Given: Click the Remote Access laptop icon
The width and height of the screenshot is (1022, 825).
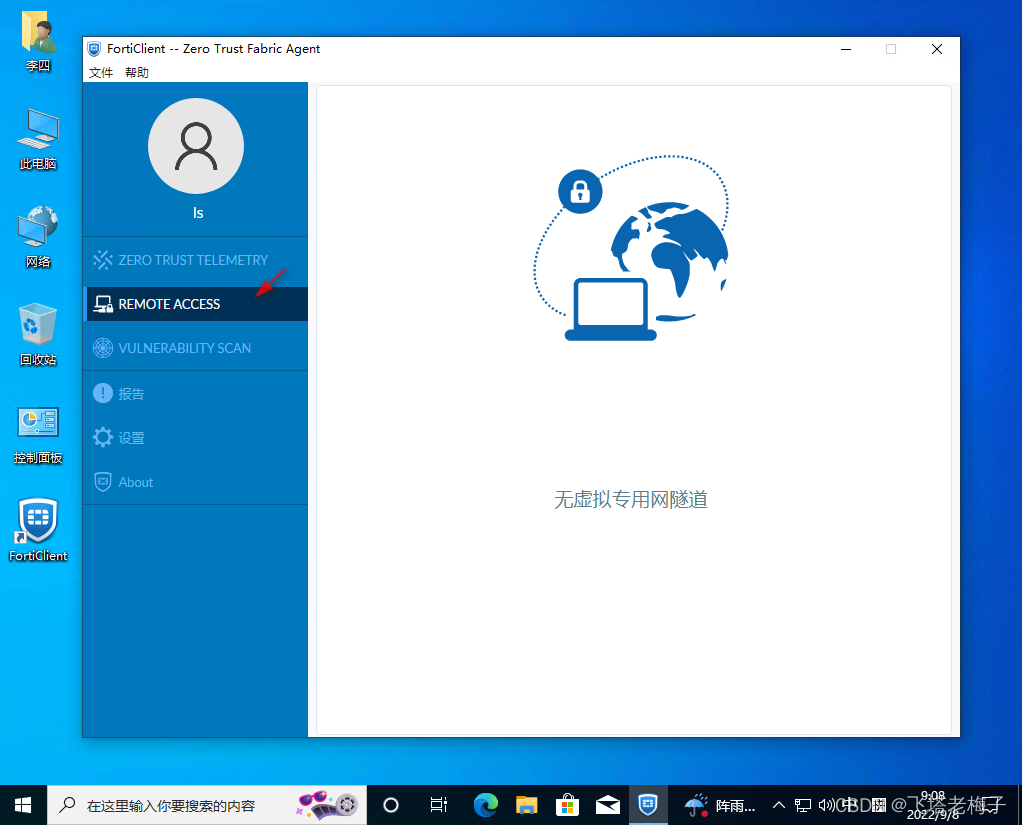Looking at the screenshot, I should point(103,304).
